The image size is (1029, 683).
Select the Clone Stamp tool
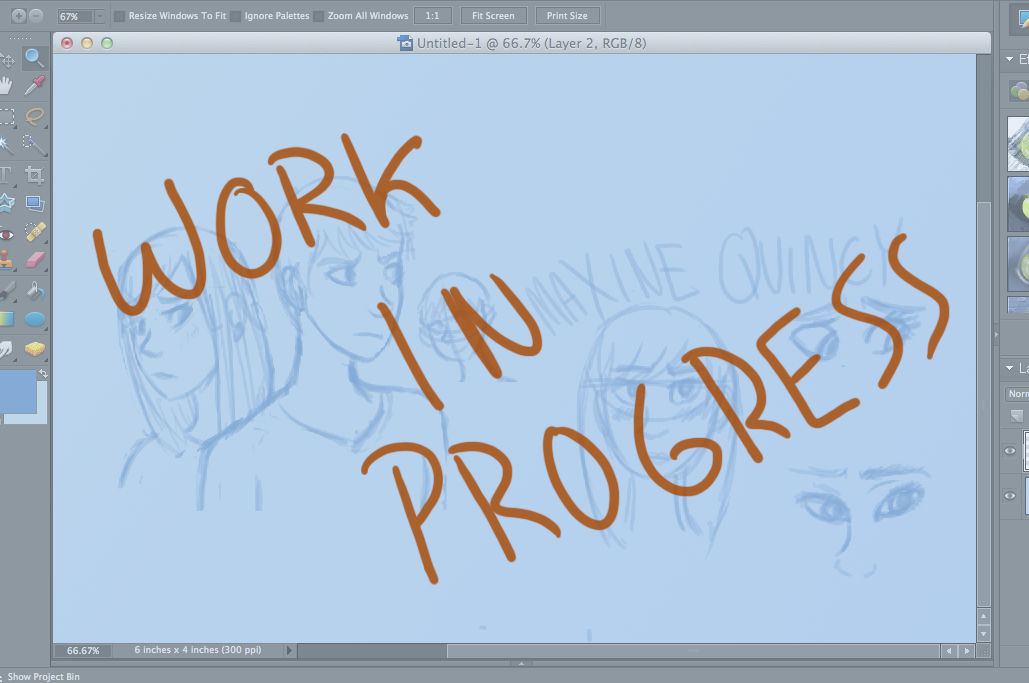click(7, 260)
